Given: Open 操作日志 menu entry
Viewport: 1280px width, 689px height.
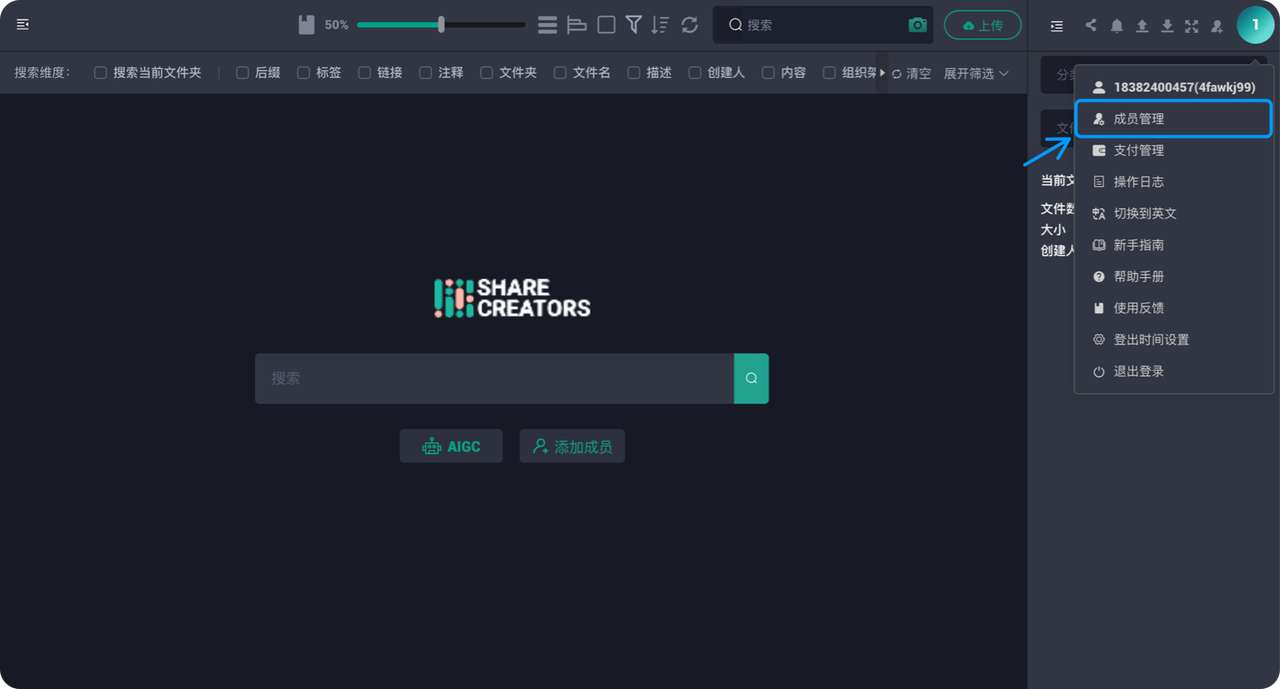Looking at the screenshot, I should [1173, 182].
